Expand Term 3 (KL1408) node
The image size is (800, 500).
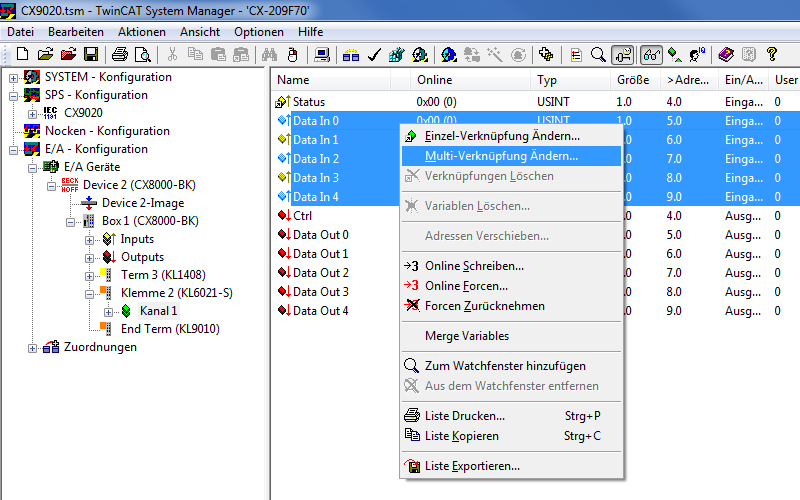[89, 276]
